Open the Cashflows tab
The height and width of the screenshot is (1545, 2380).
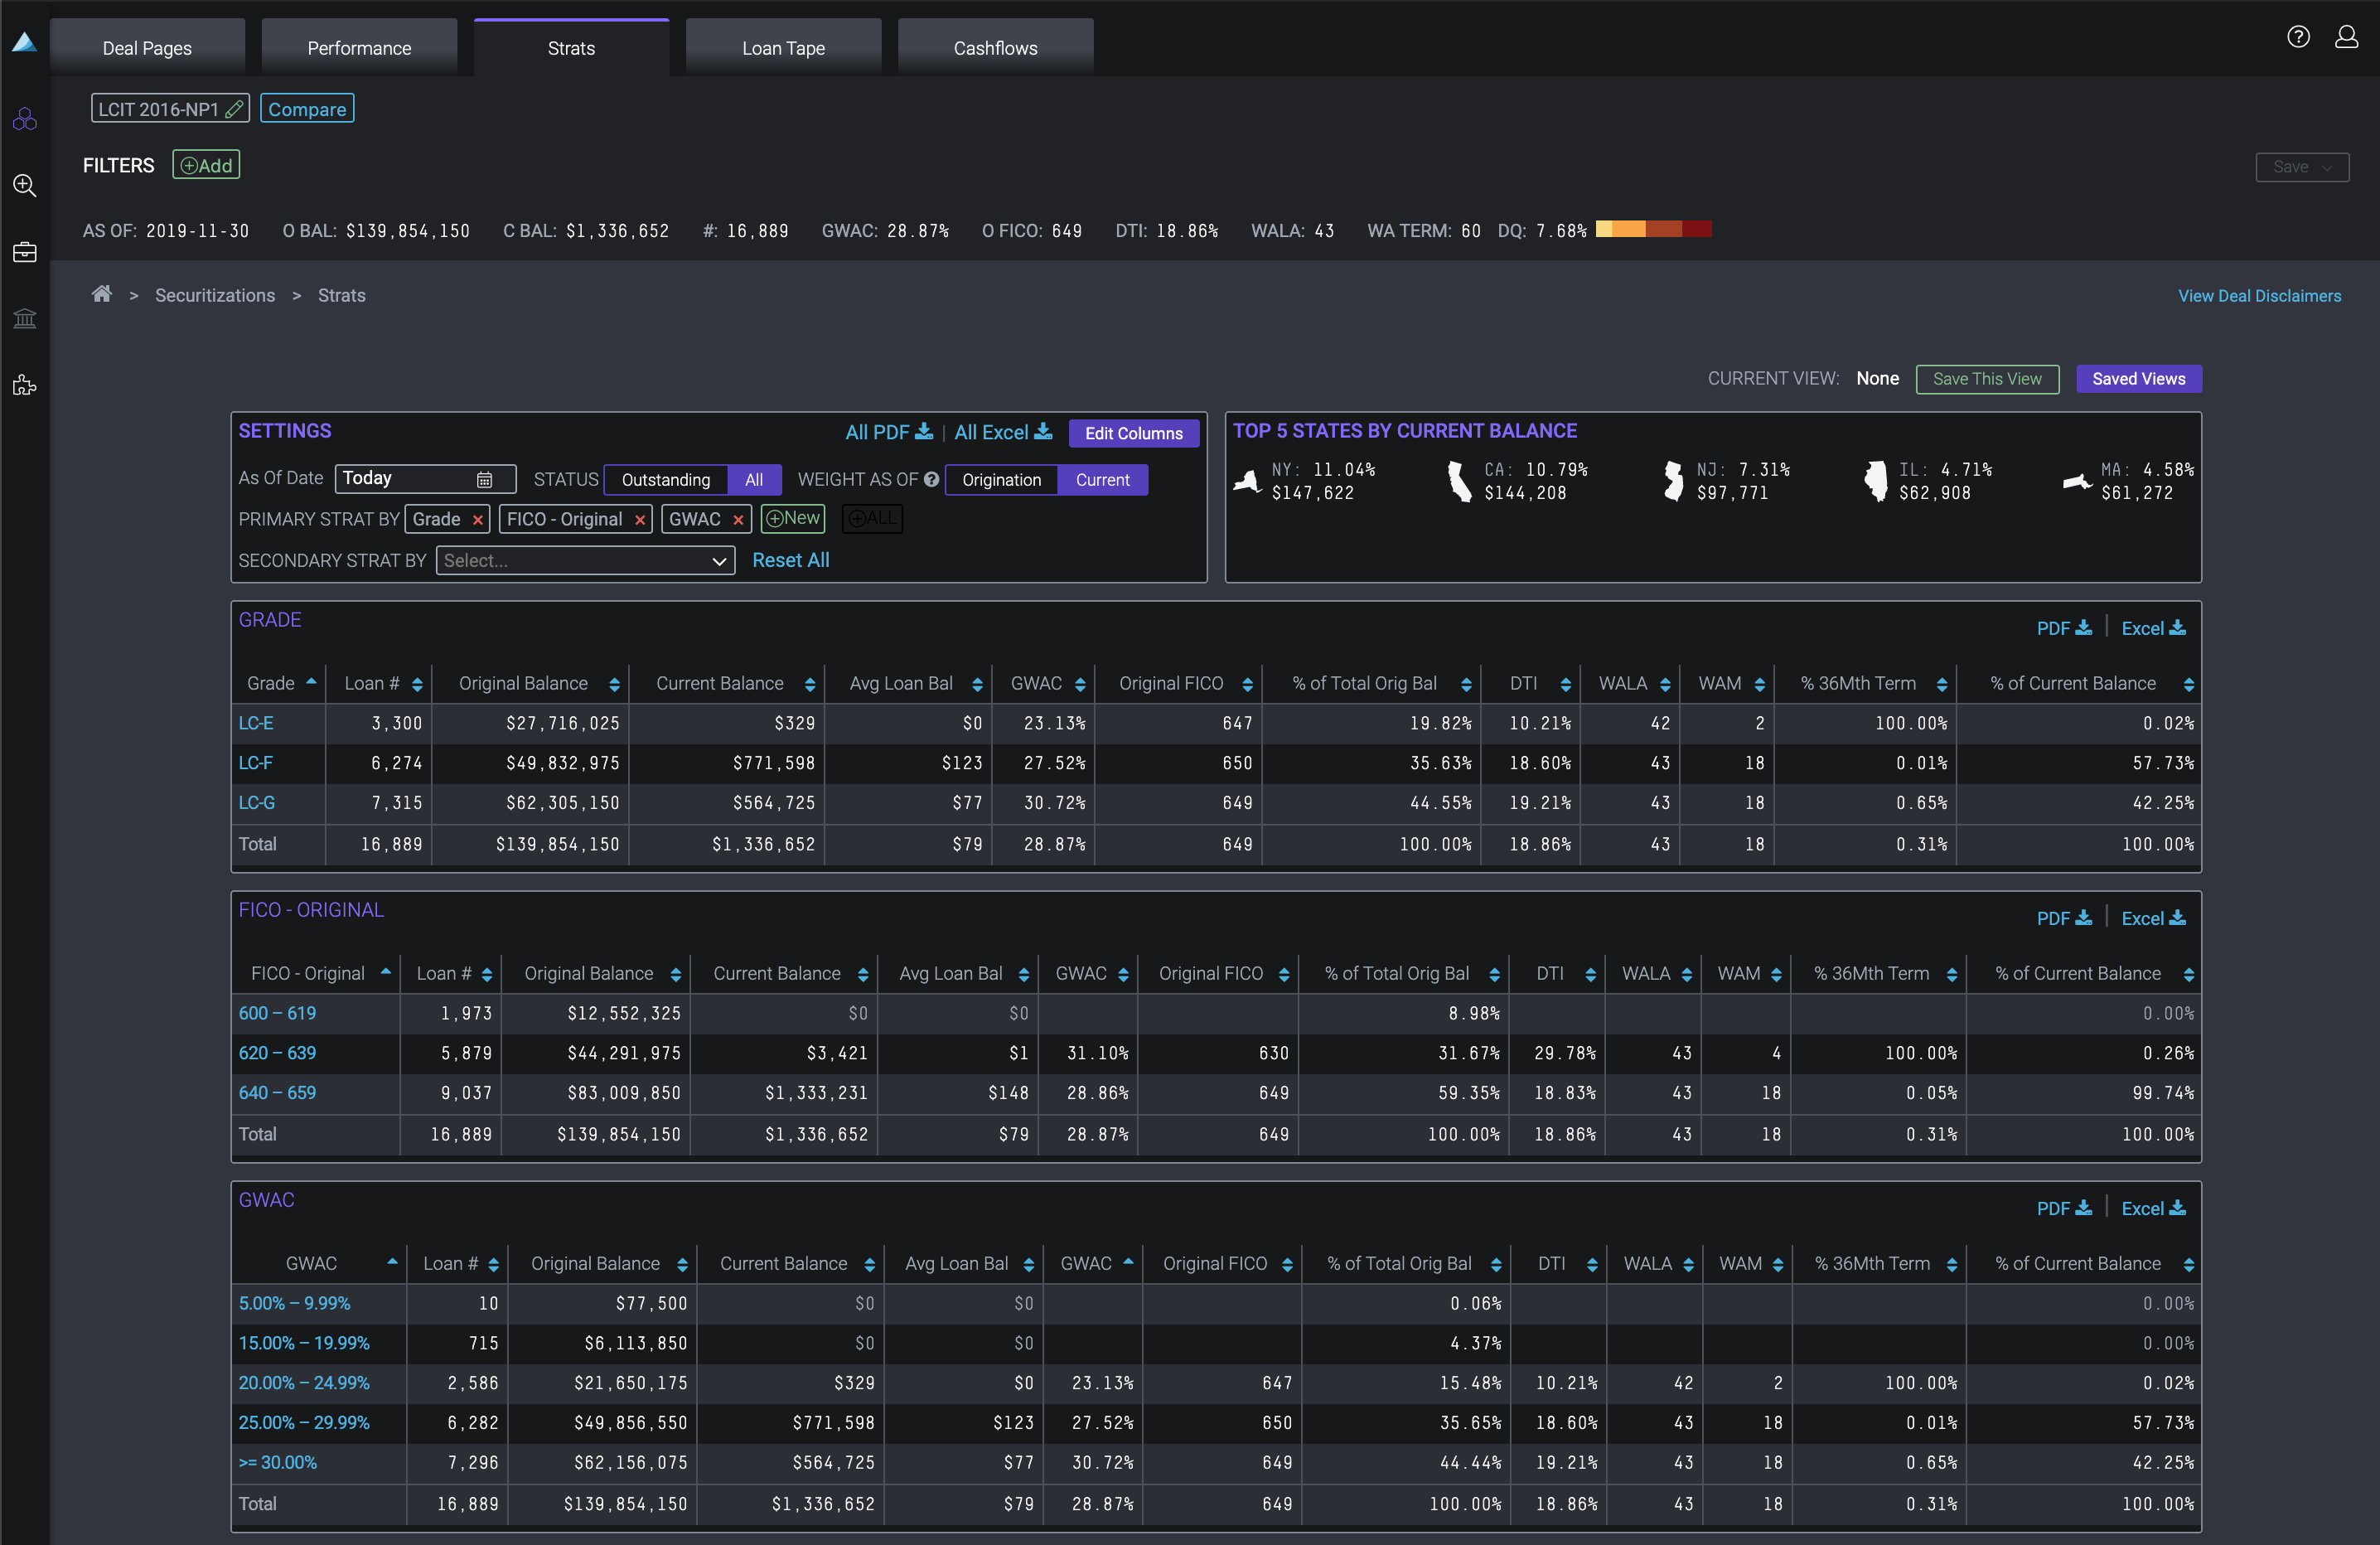995,47
